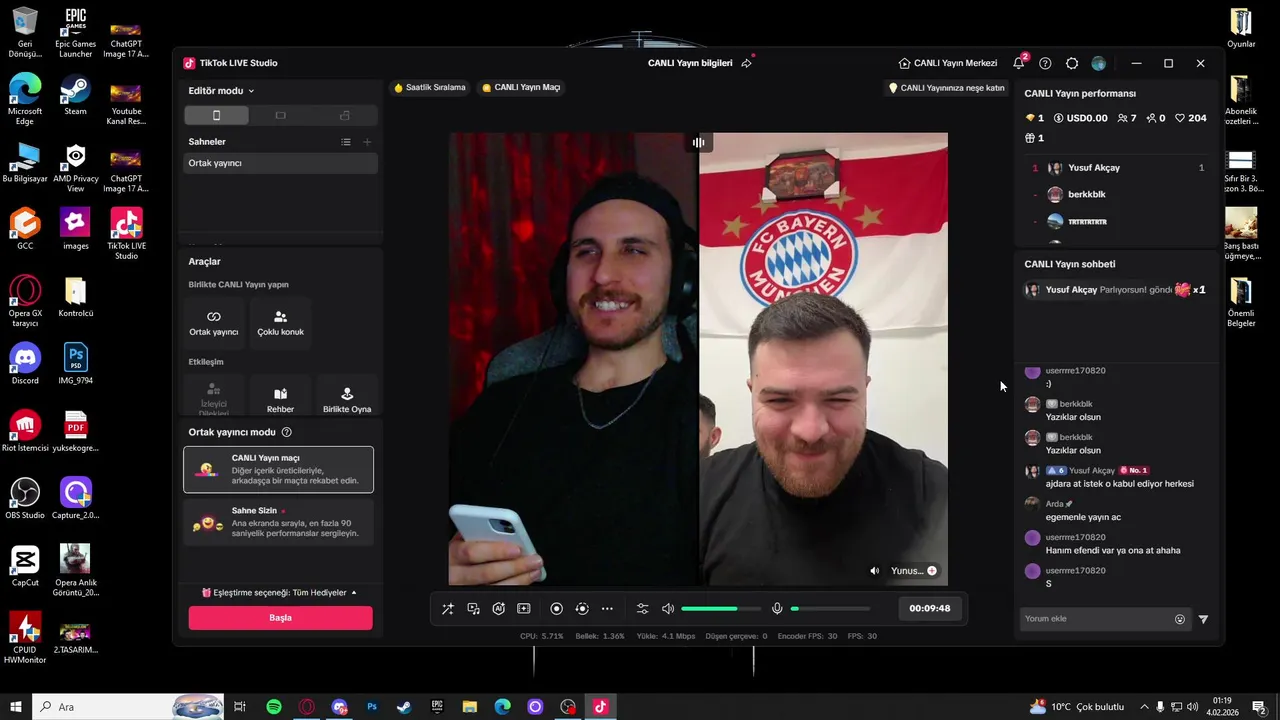Open Photoshop from the taskbar
The width and height of the screenshot is (1280, 720).
point(372,707)
